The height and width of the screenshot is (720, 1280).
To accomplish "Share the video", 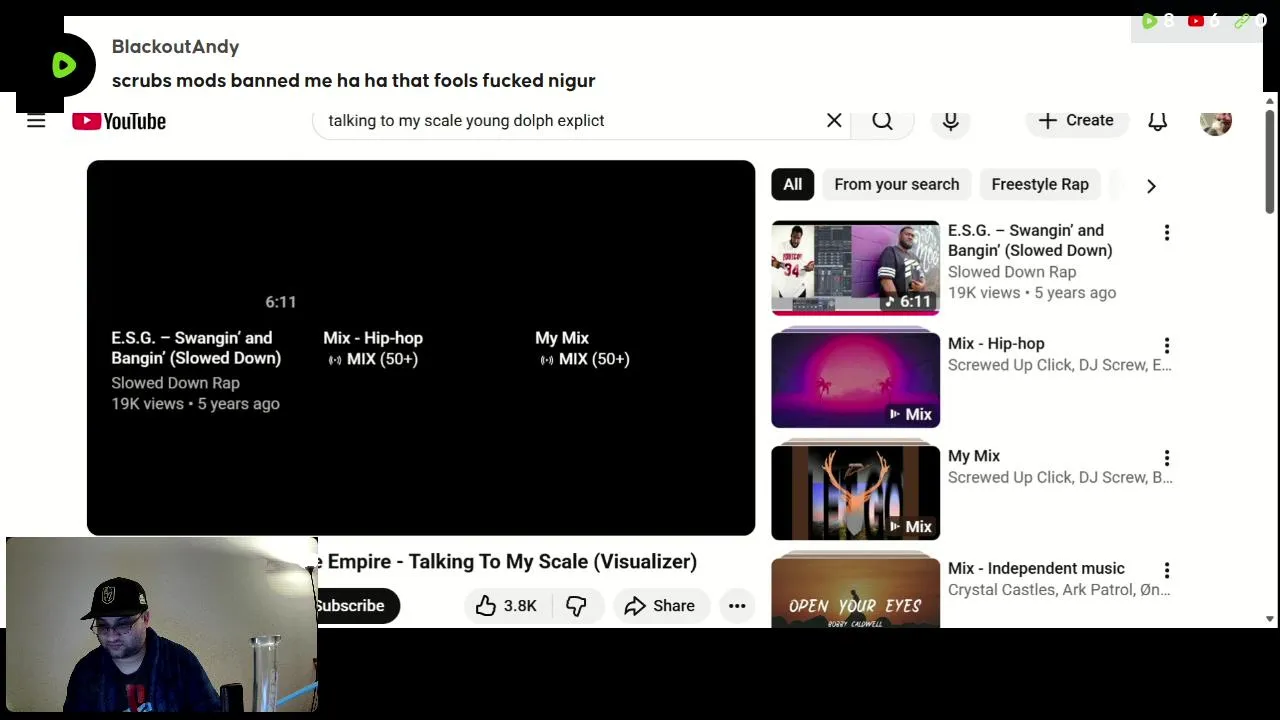I will 659,605.
